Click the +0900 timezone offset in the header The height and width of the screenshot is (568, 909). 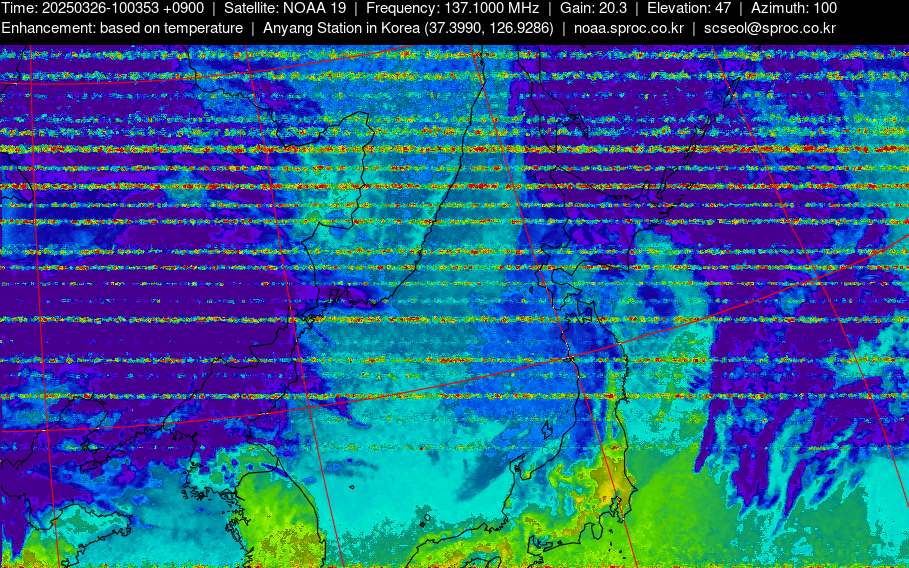click(183, 8)
